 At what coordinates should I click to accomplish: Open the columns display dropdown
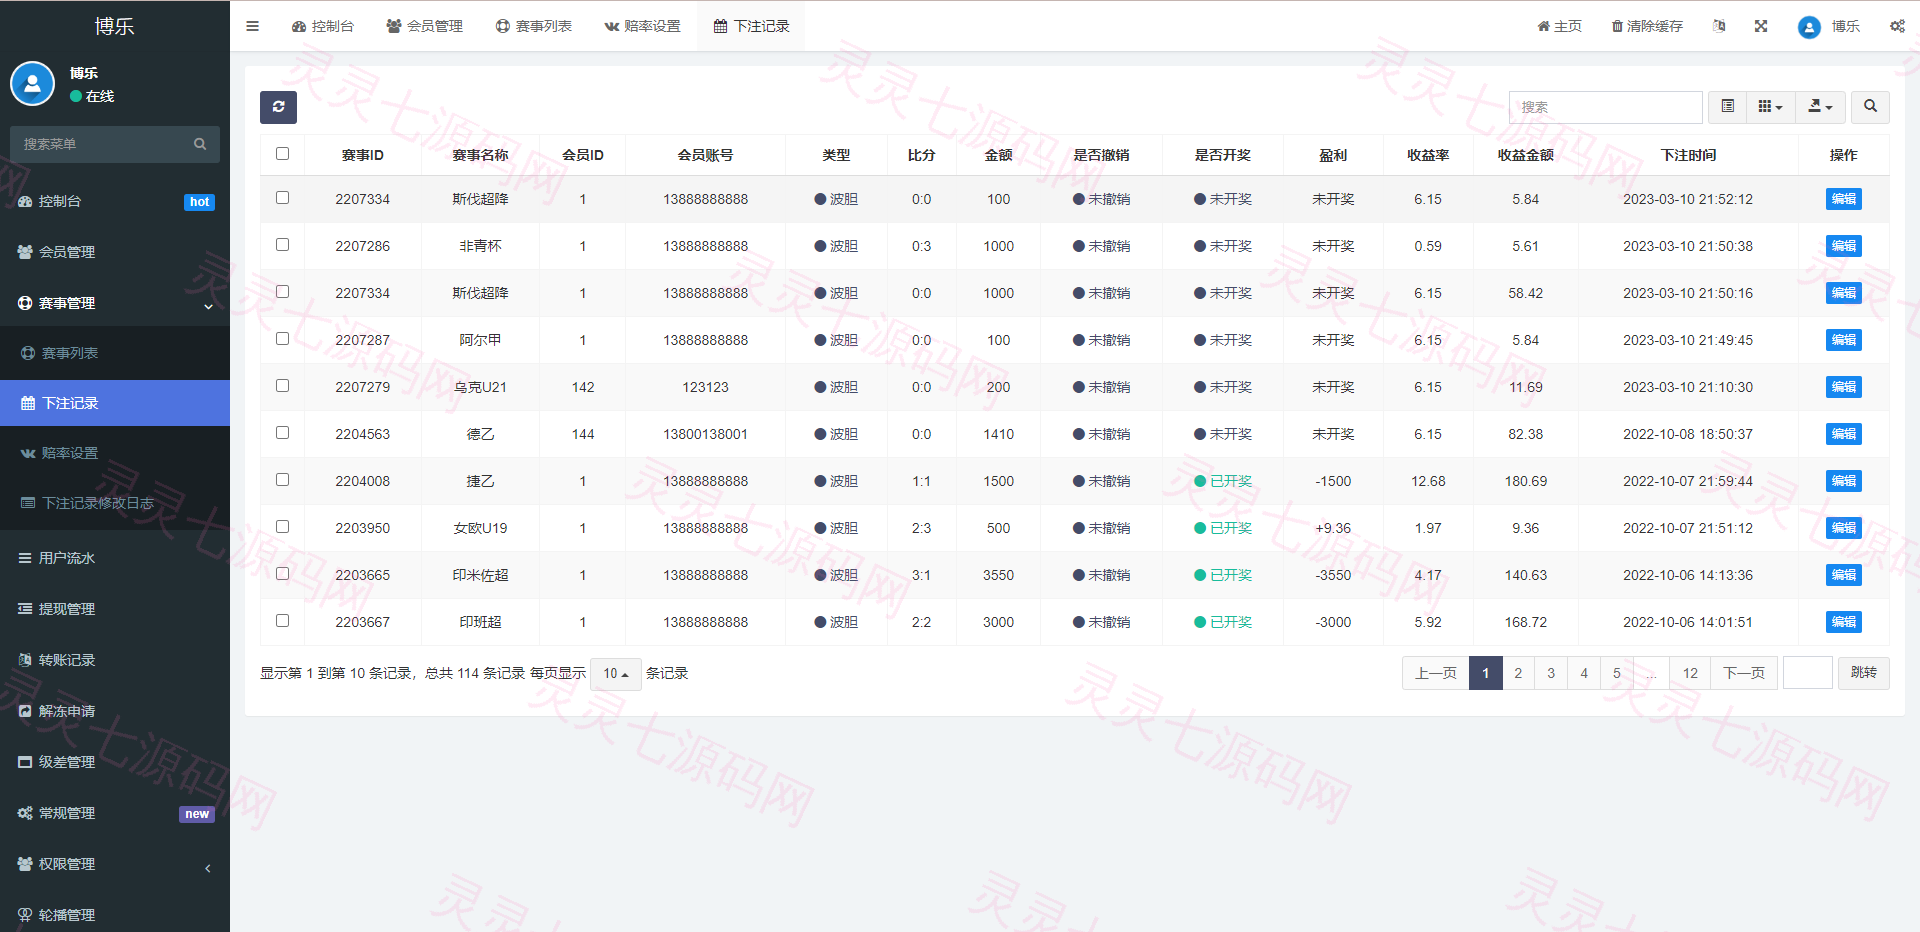coord(1770,107)
